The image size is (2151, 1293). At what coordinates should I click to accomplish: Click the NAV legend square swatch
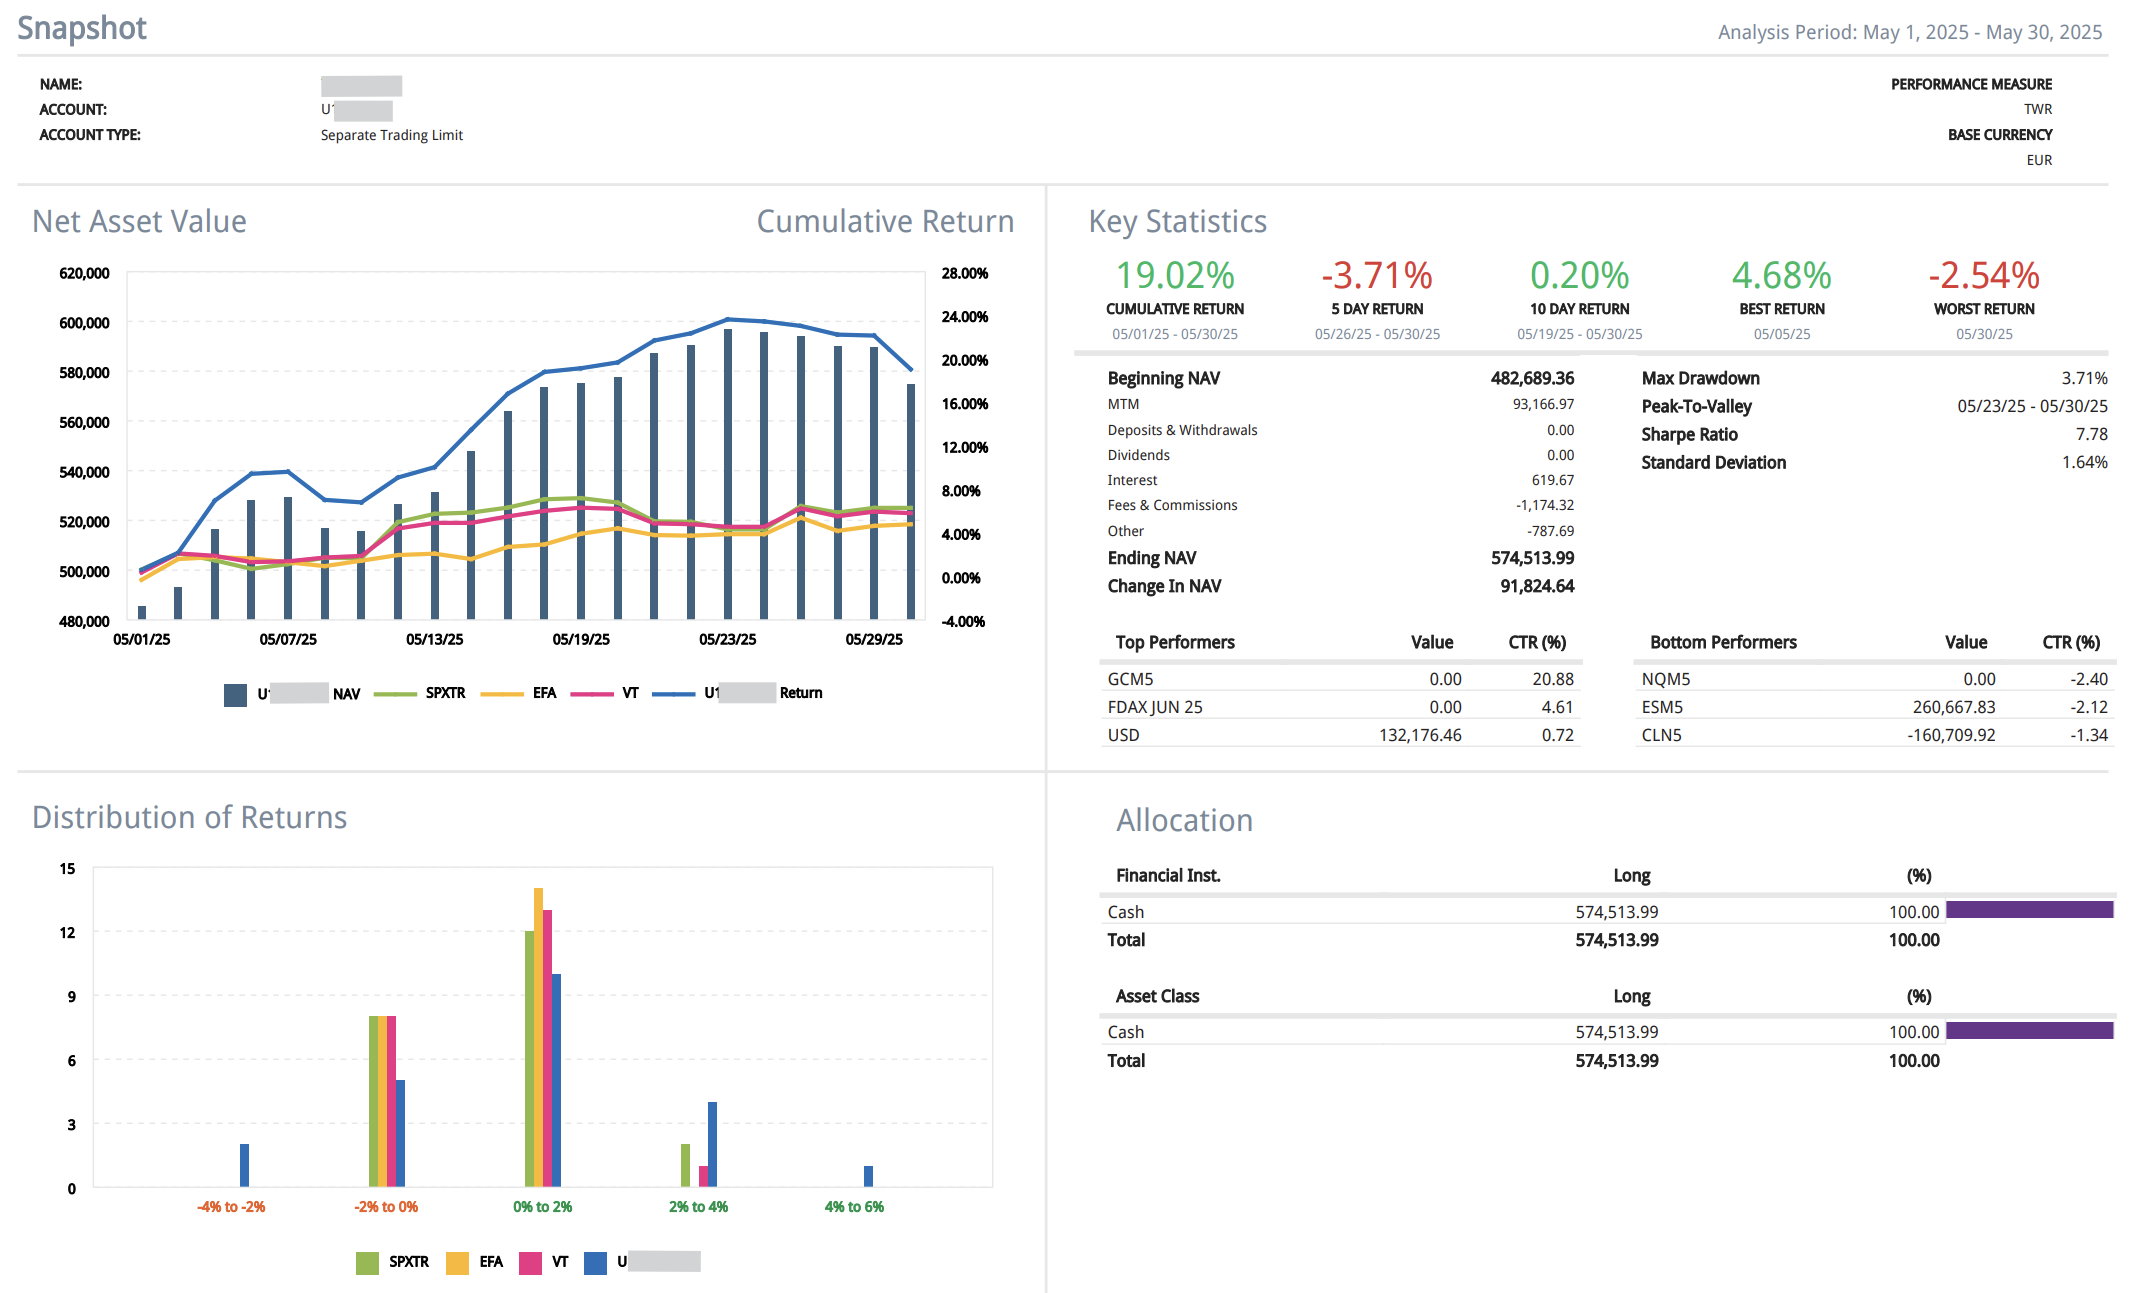235,694
